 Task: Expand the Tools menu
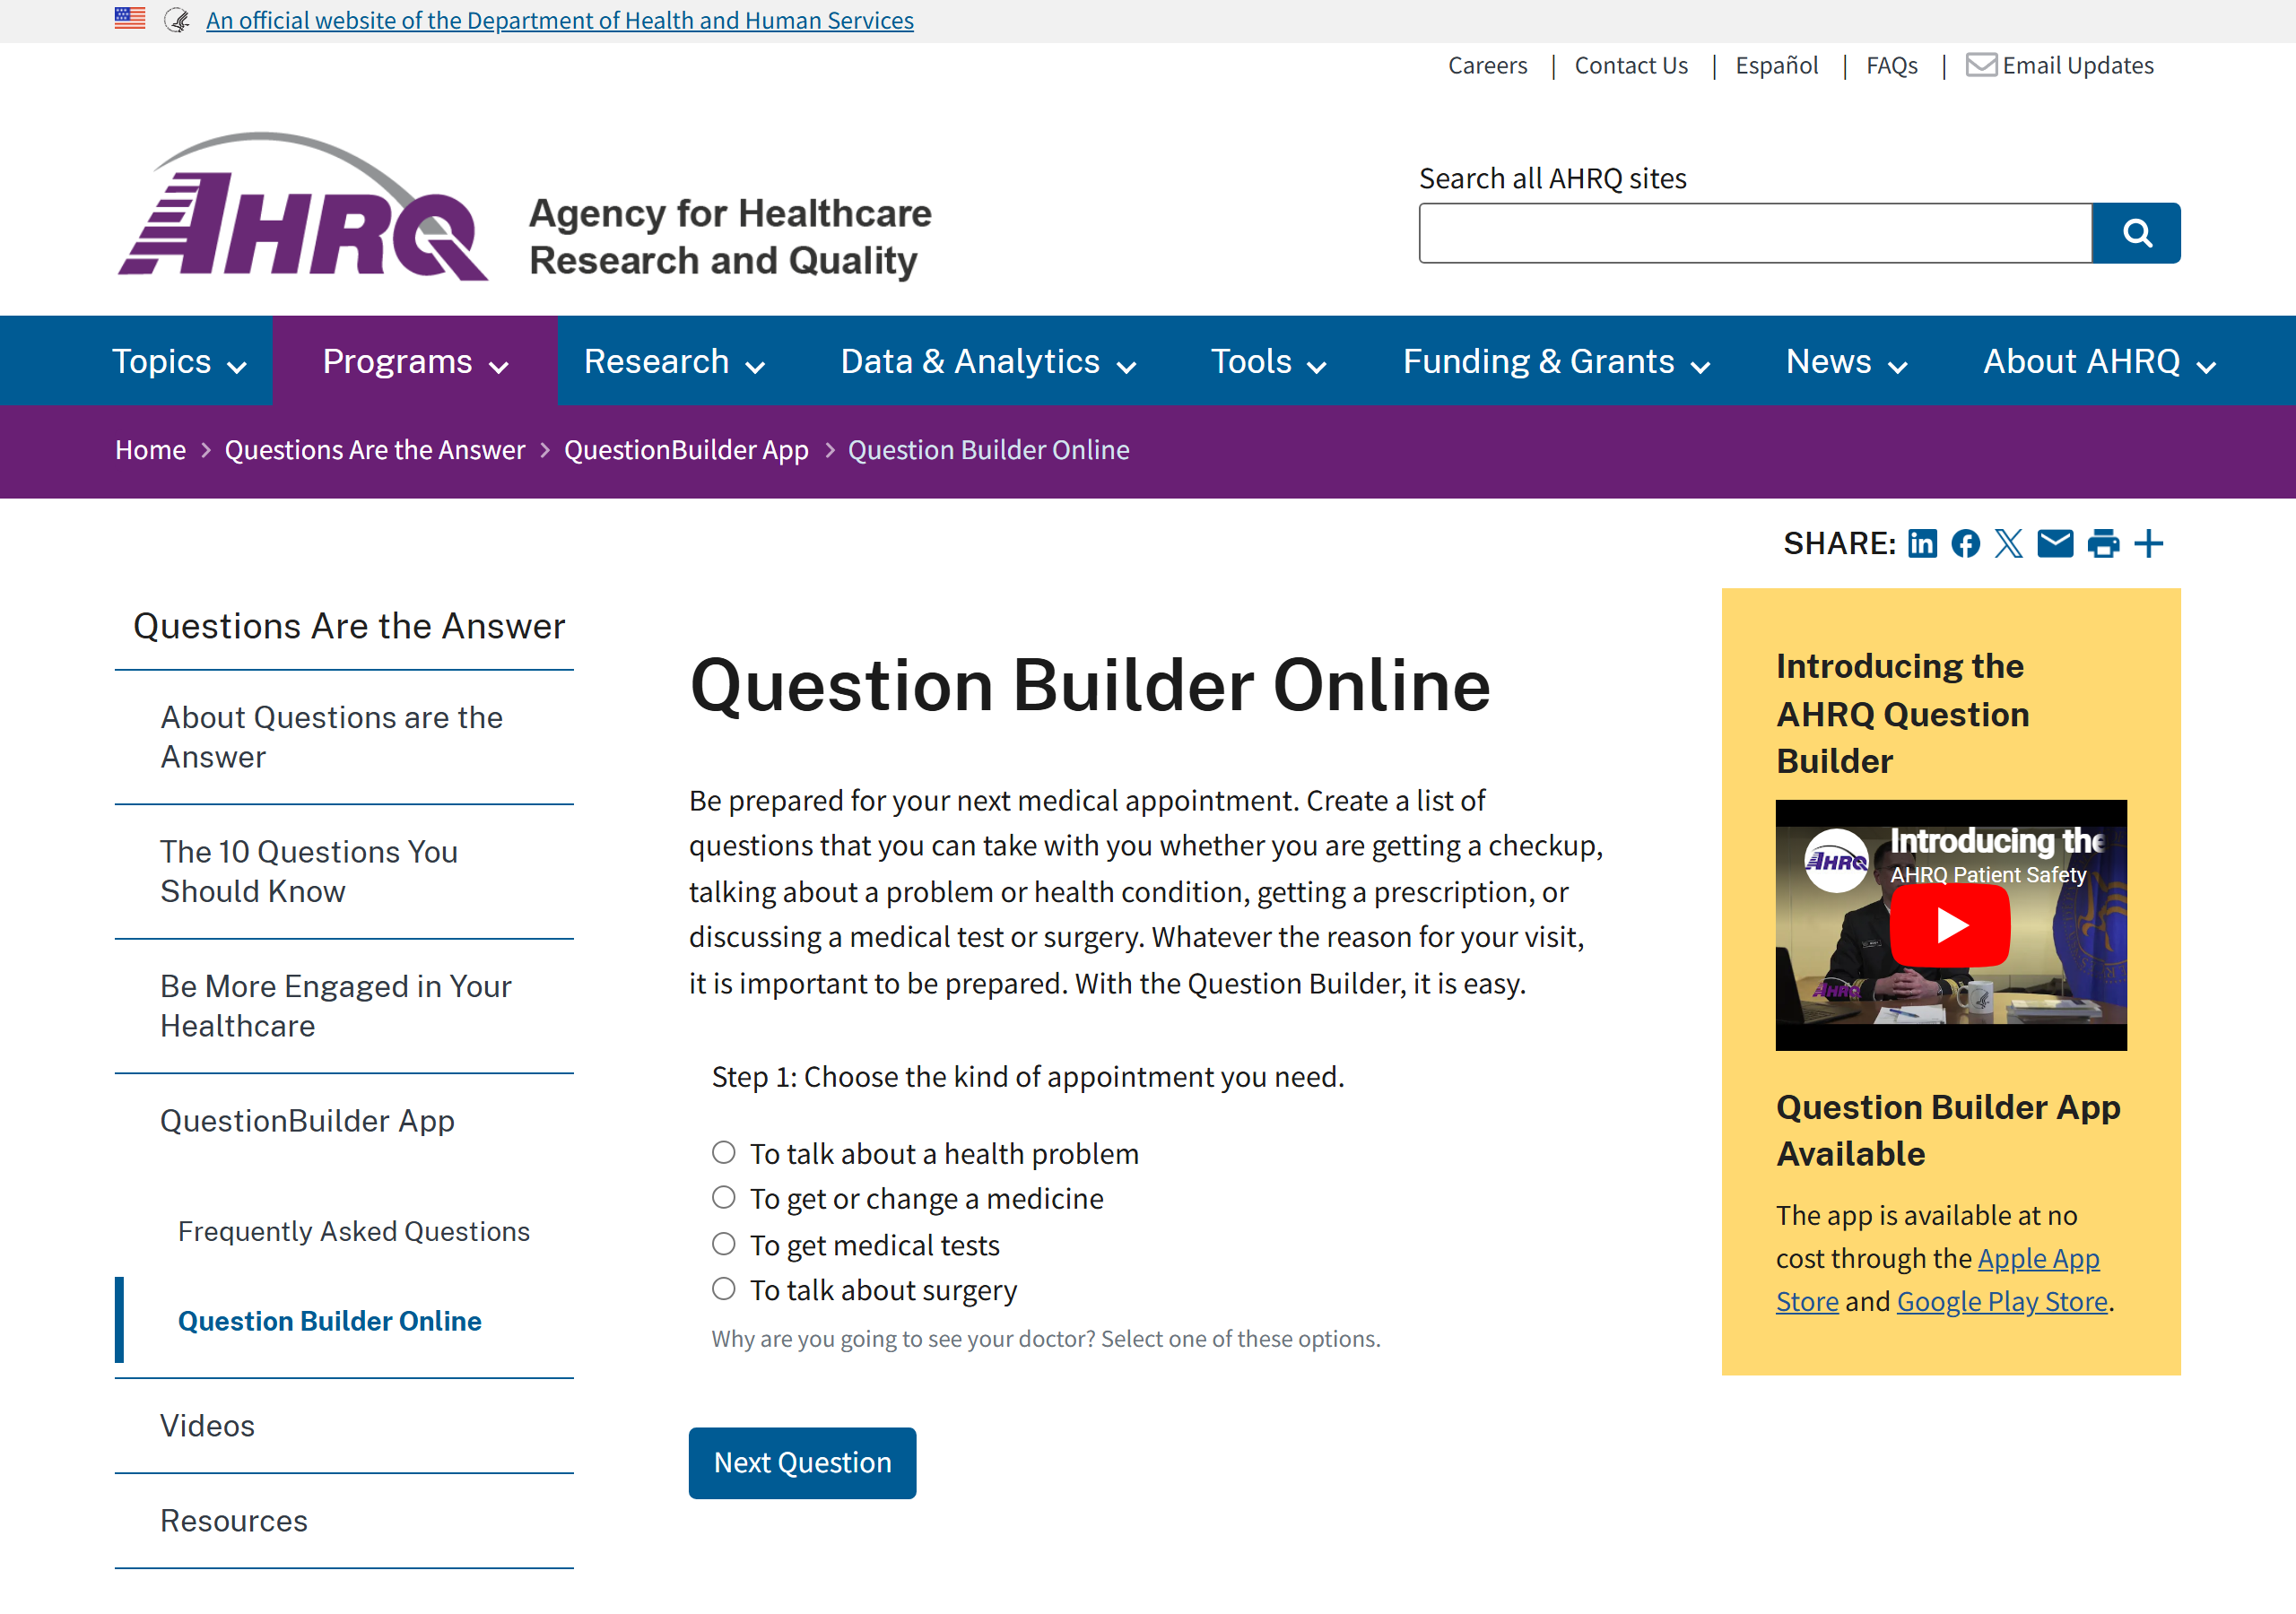click(1268, 361)
